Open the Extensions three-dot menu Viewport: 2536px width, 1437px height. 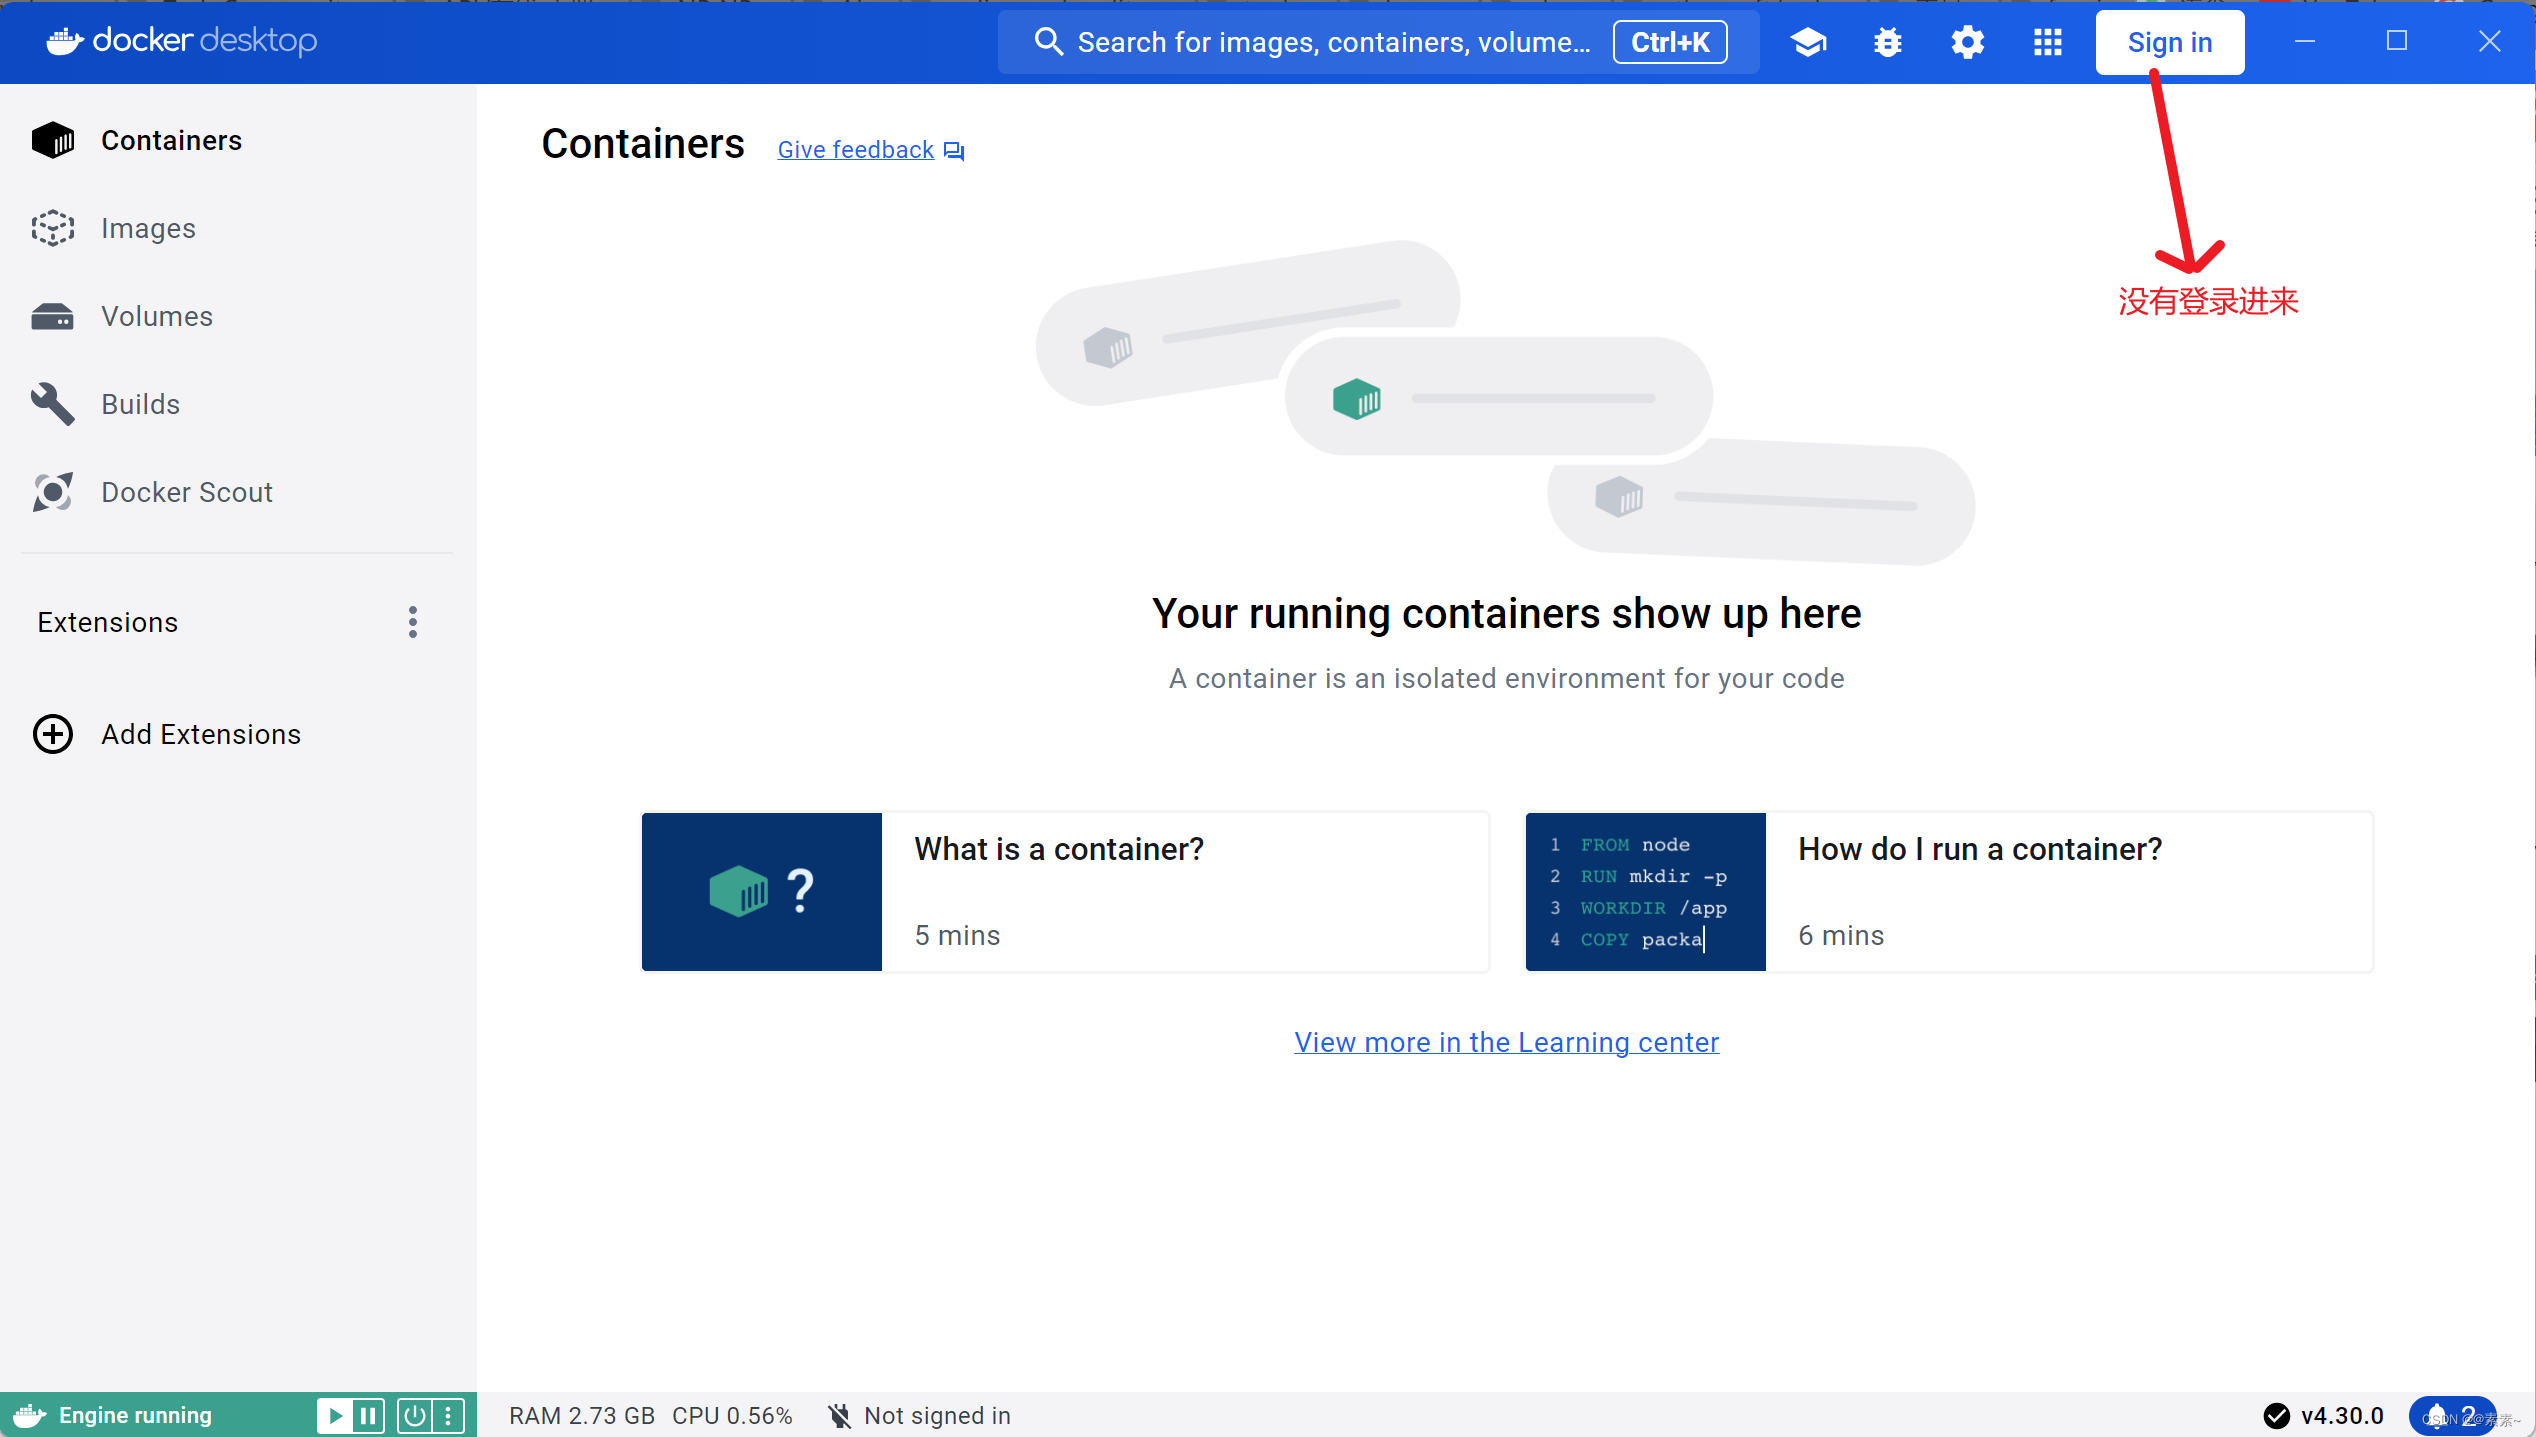413,622
